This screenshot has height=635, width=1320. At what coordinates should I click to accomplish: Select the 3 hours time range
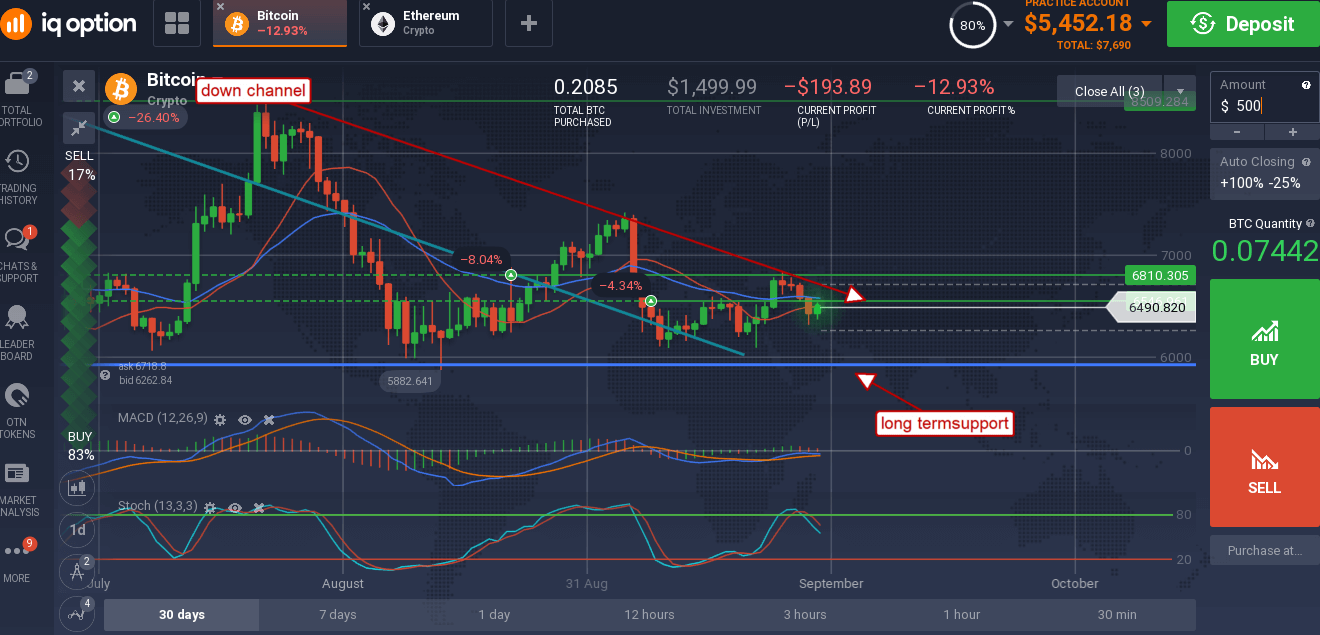805,614
